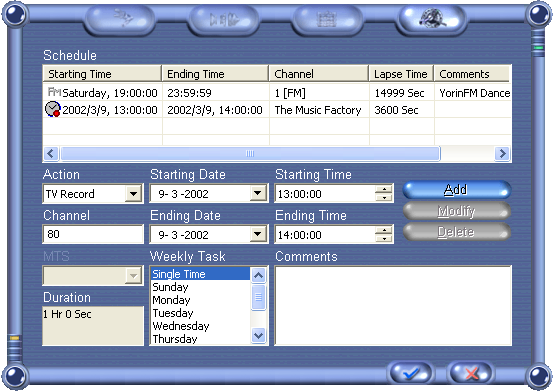Viewport: 554px width, 391px height.
Task: Click the 1 [FM] channel cell
Action: 319,93
